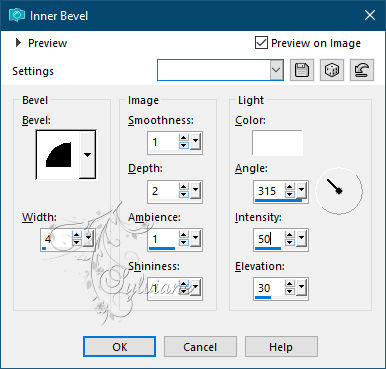This screenshot has width=386, height=369.
Task: Toggle the Preview on Image checkbox
Action: (261, 43)
